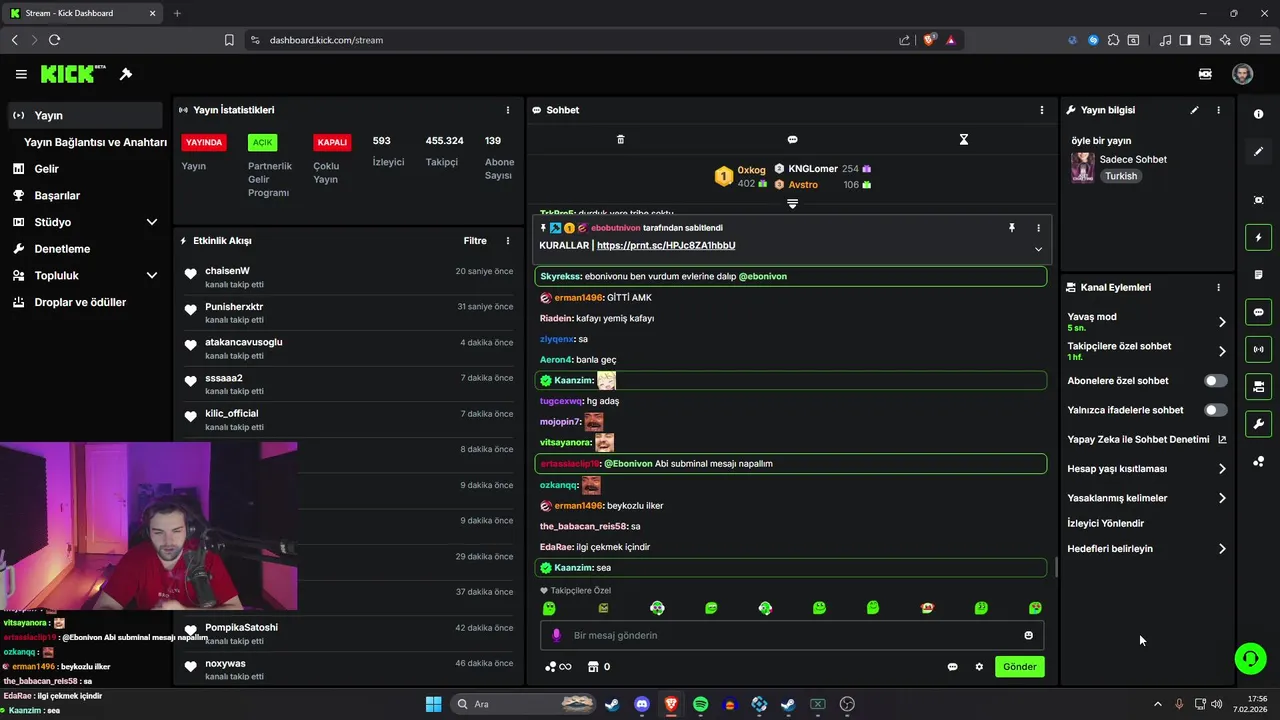Click the info icon in right sidebar
The width and height of the screenshot is (1280, 720).
[x=1258, y=114]
